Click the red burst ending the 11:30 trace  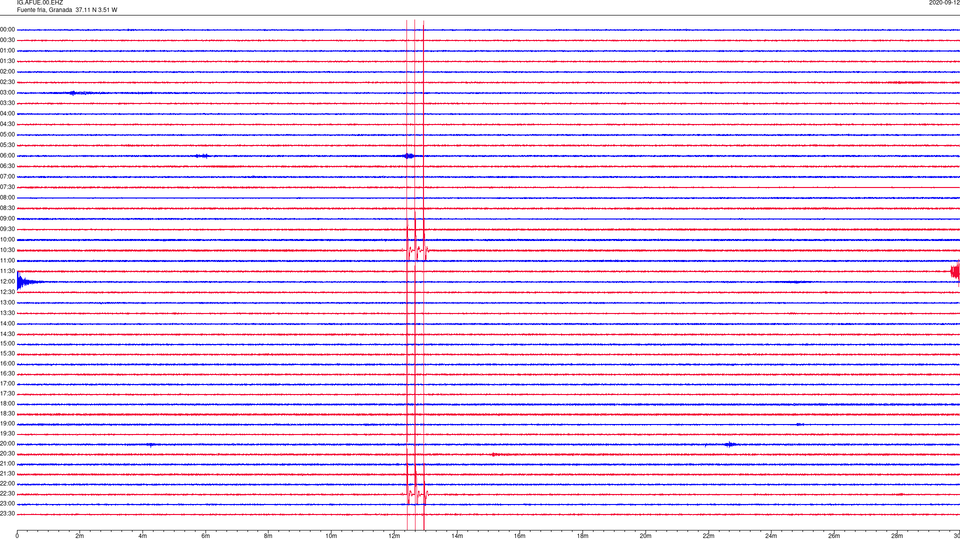(954, 271)
